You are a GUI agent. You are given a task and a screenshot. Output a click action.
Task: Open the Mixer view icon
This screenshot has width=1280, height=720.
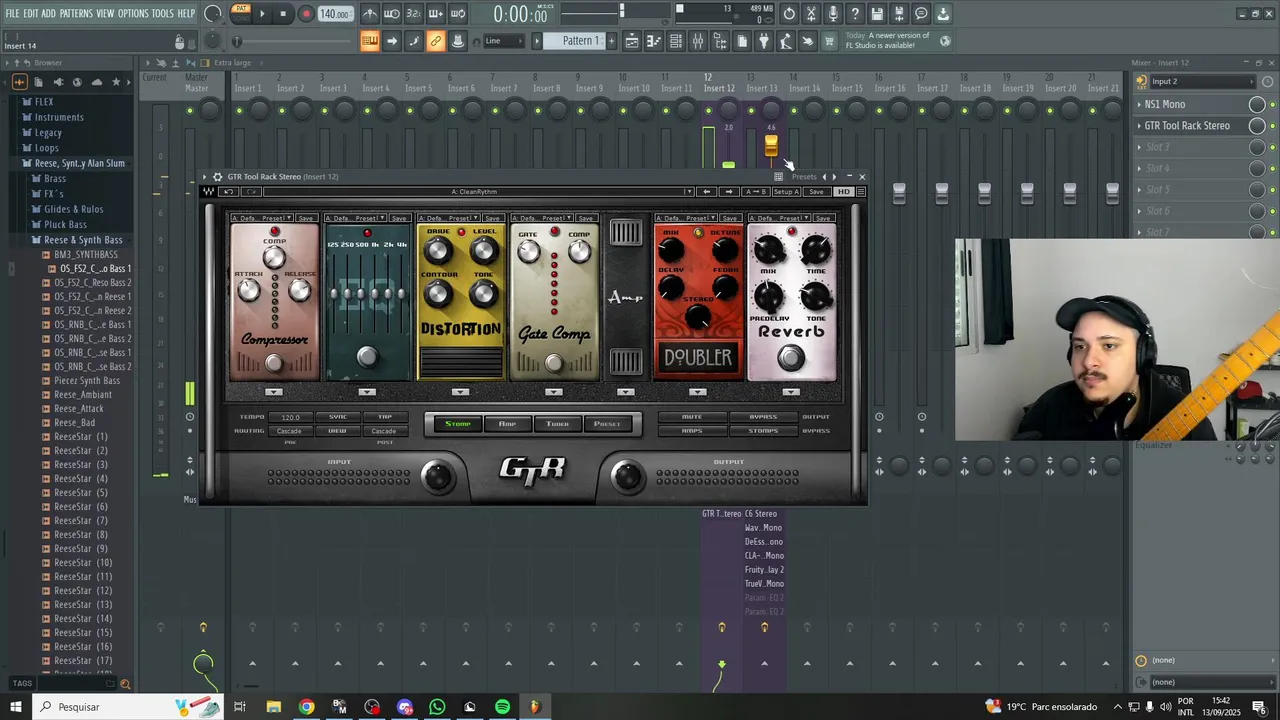(x=698, y=41)
